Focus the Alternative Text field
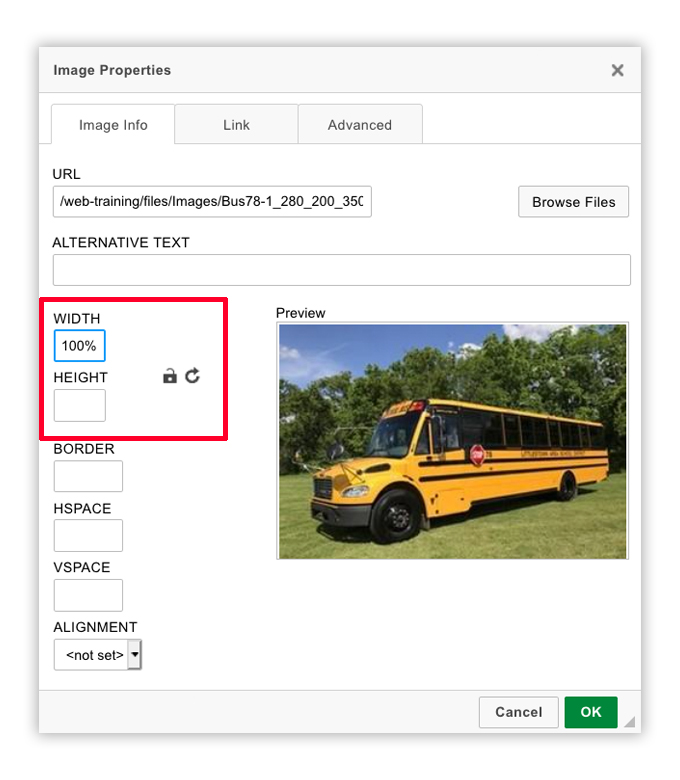This screenshot has height=780, width=680. coord(341,270)
